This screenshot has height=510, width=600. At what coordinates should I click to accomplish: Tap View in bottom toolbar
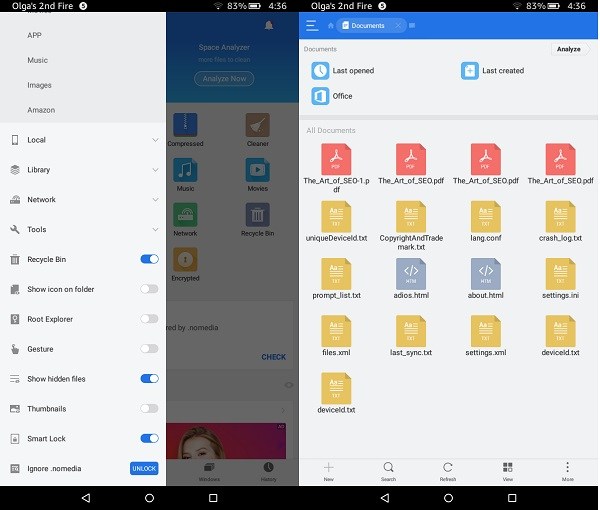coord(508,471)
